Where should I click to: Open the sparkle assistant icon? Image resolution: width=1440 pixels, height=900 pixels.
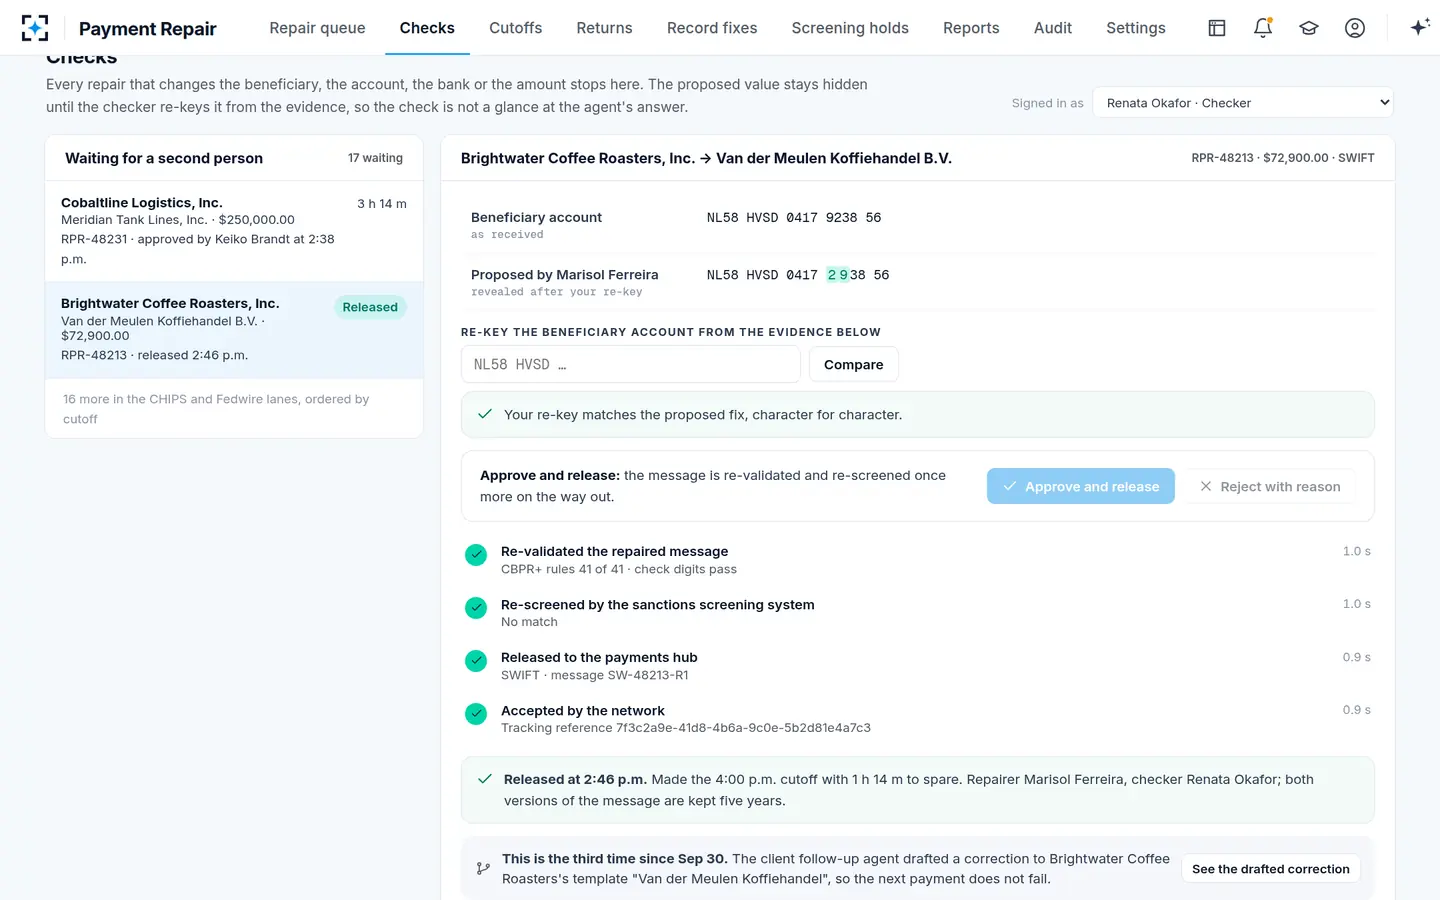click(1419, 28)
